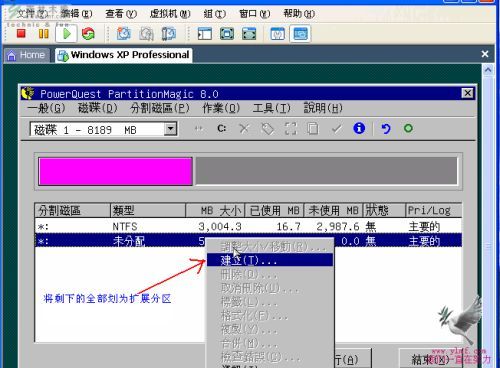Select the Windows XP Professional tab

click(124, 55)
